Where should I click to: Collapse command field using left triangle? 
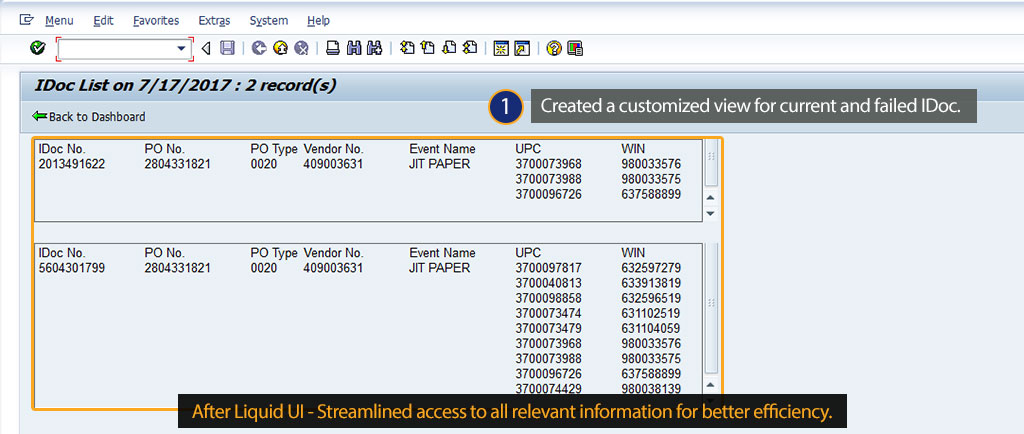click(x=206, y=48)
